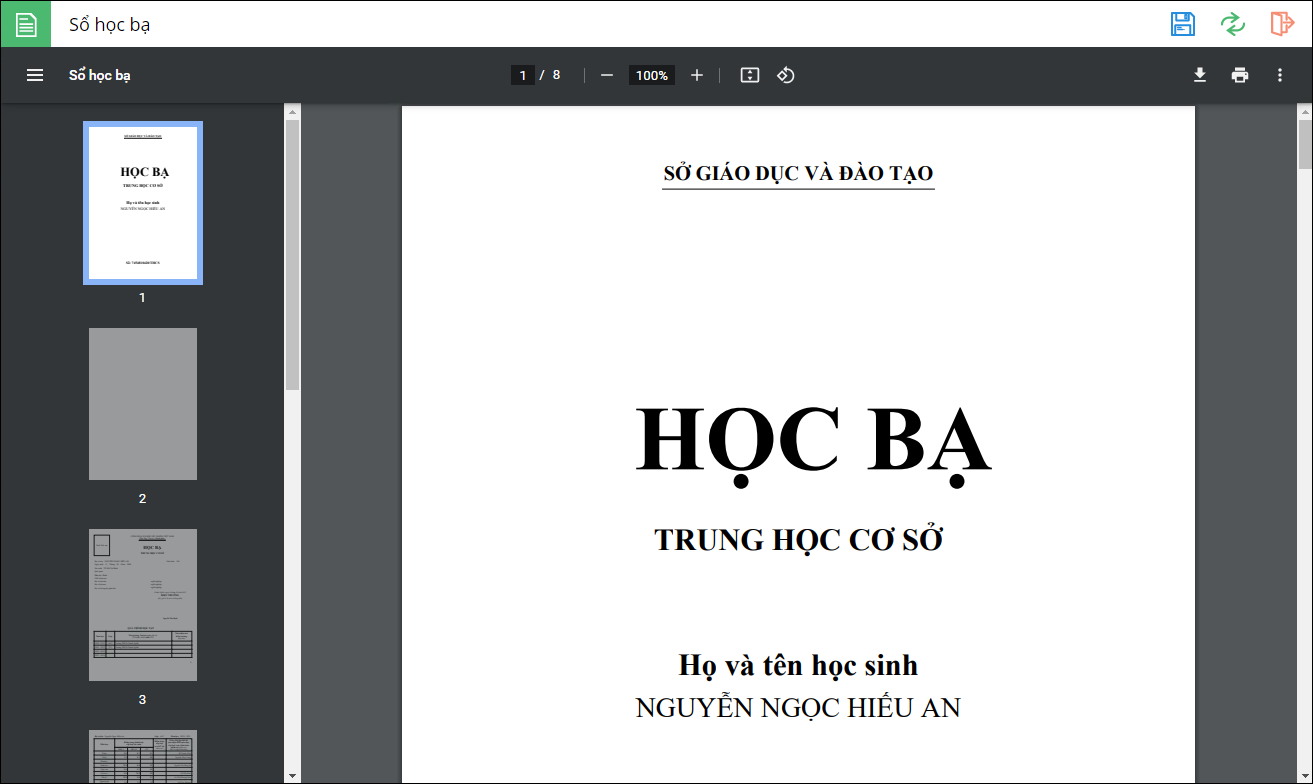
Task: Click the orange exit door icon
Action: tap(1282, 24)
